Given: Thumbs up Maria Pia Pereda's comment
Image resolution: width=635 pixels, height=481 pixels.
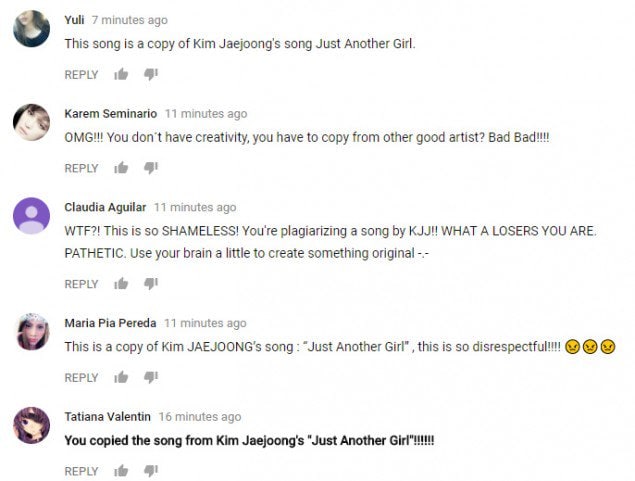Looking at the screenshot, I should click(x=121, y=378).
